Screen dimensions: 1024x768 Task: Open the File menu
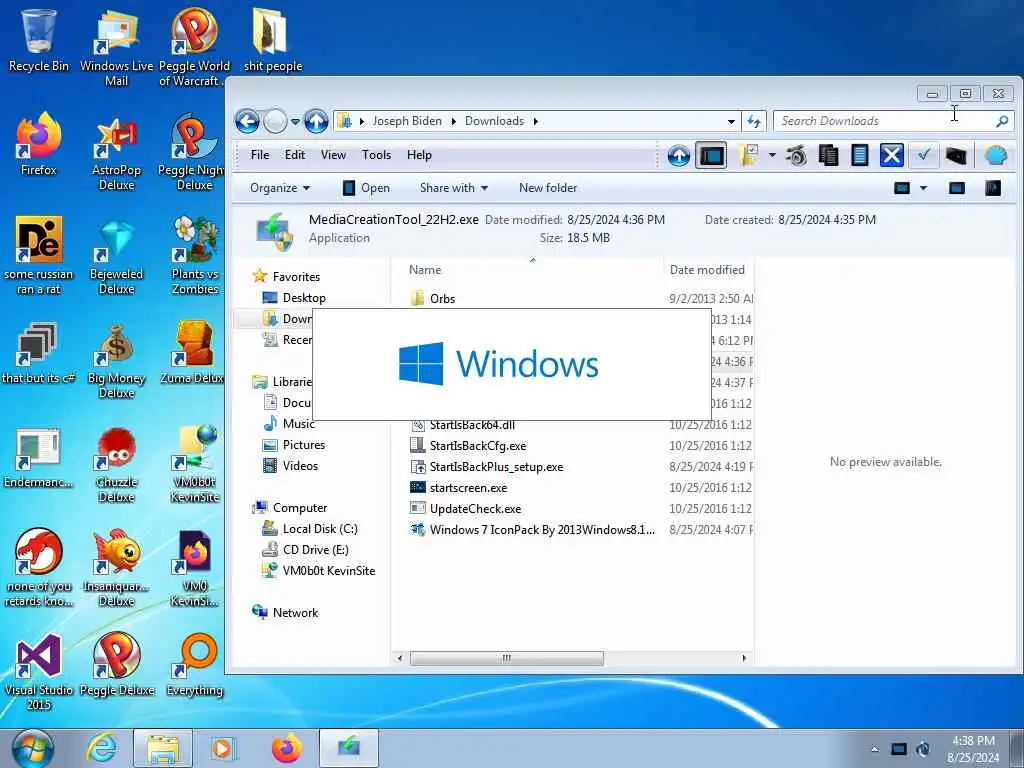point(260,155)
